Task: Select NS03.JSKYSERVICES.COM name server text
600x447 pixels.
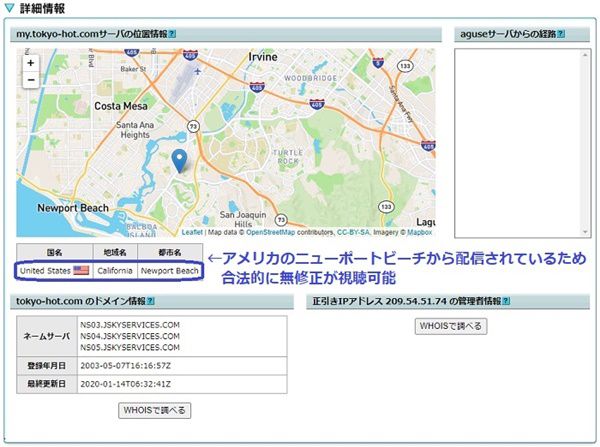Action: tap(130, 325)
